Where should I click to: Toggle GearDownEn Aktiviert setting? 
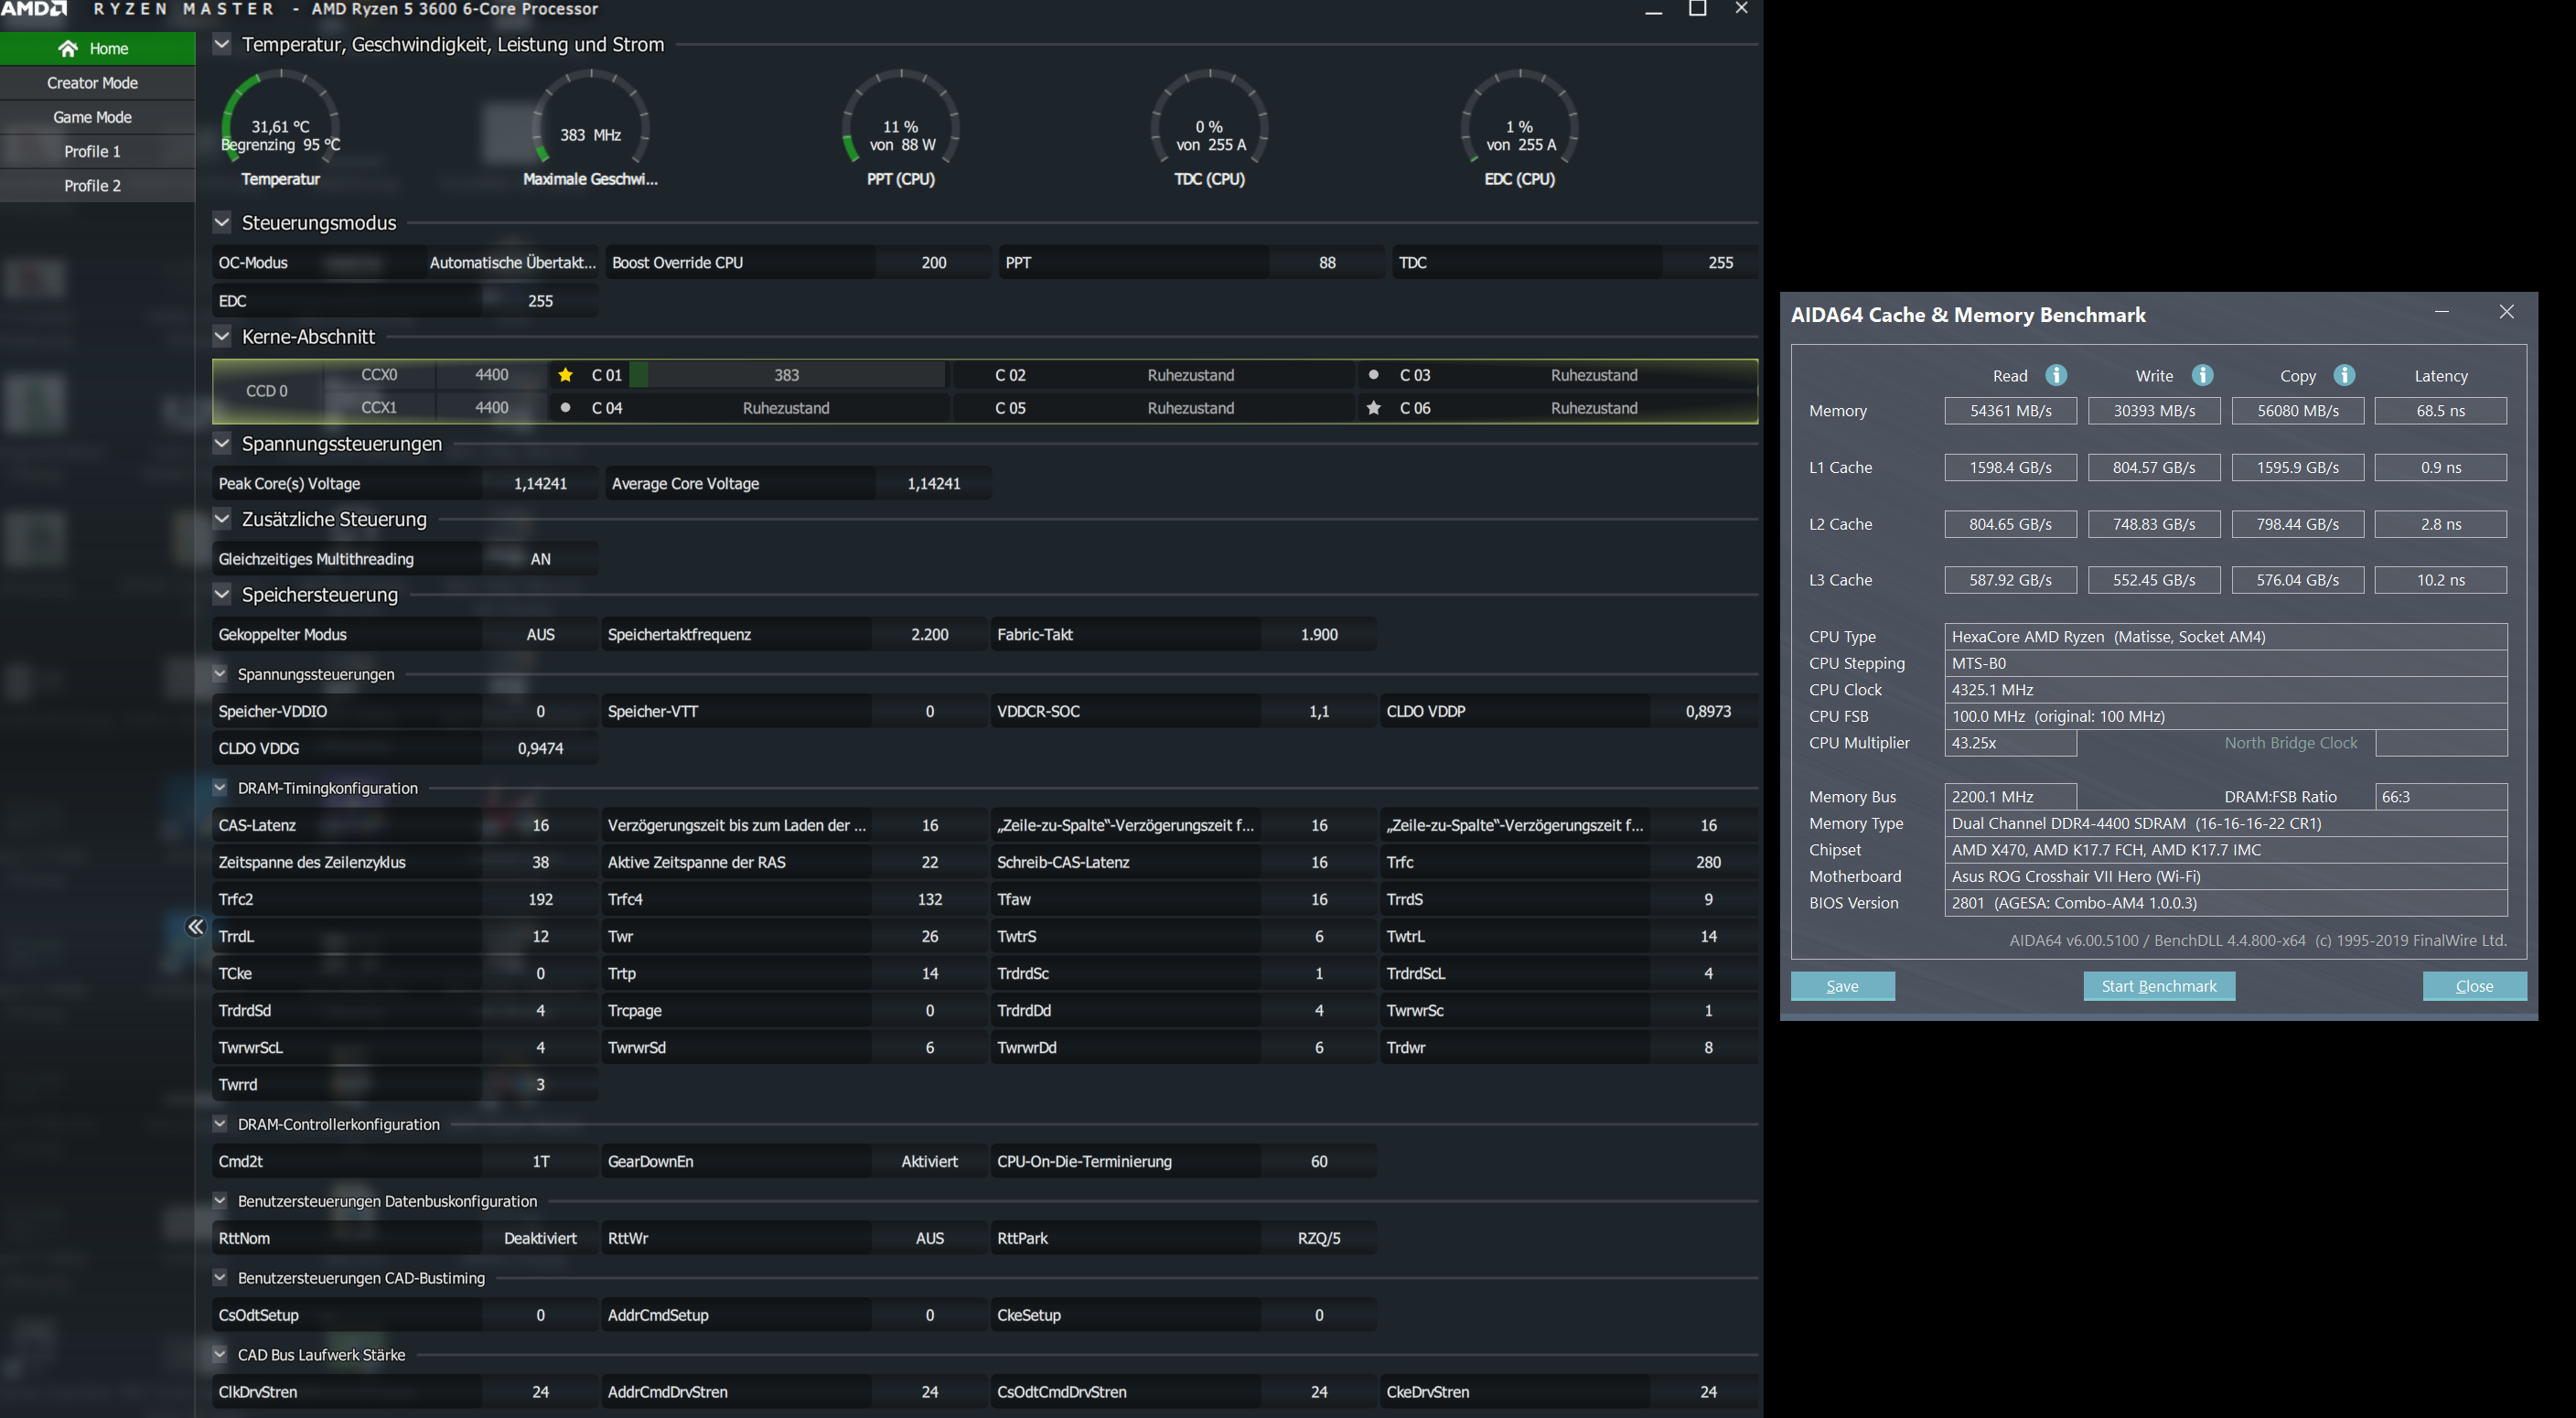[929, 1162]
